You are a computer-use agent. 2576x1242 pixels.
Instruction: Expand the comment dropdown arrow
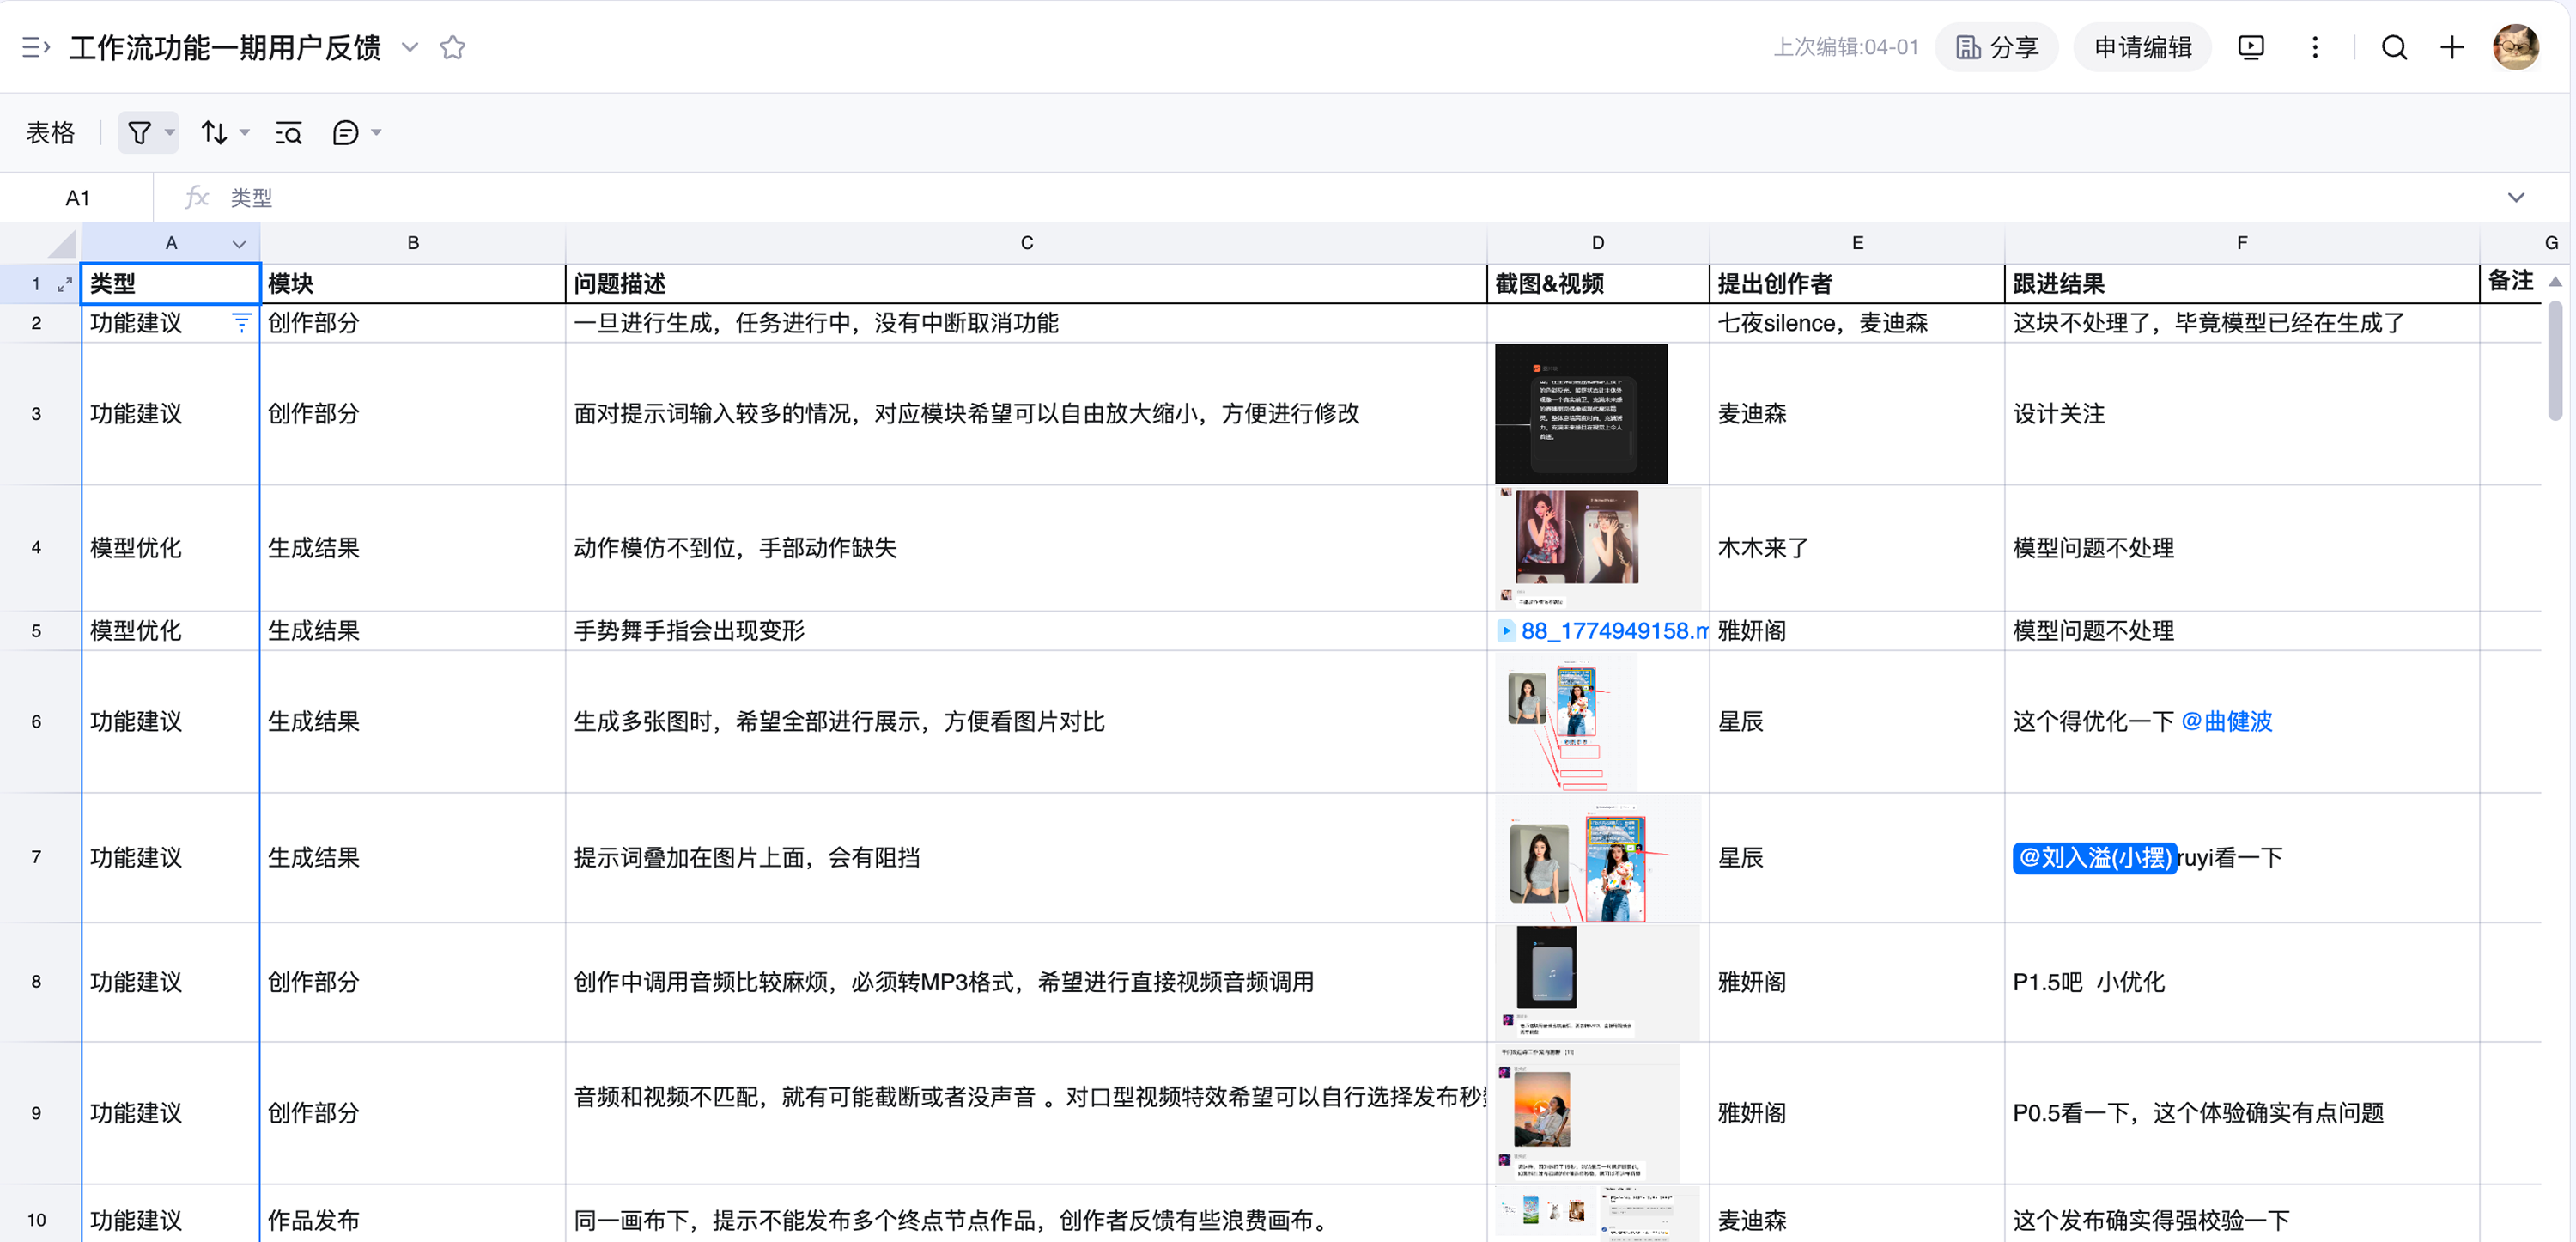(x=377, y=132)
